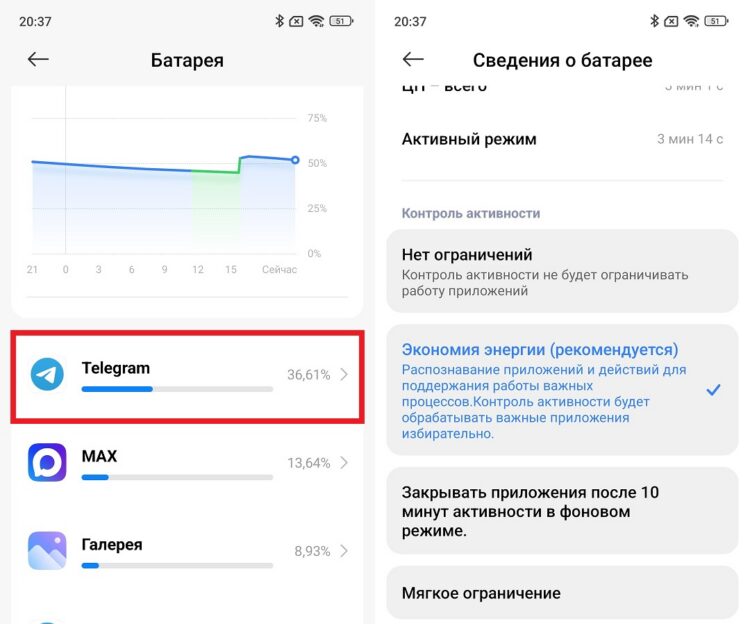Viewport: 750px width, 624px height.
Task: Open the Активный режим row
Action: tap(562, 139)
